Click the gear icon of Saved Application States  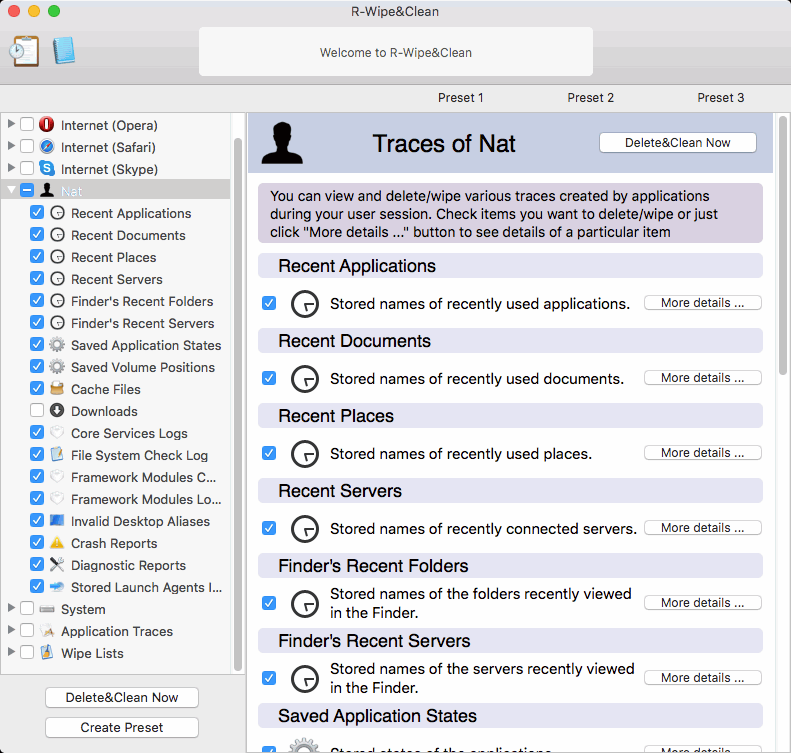(x=57, y=344)
